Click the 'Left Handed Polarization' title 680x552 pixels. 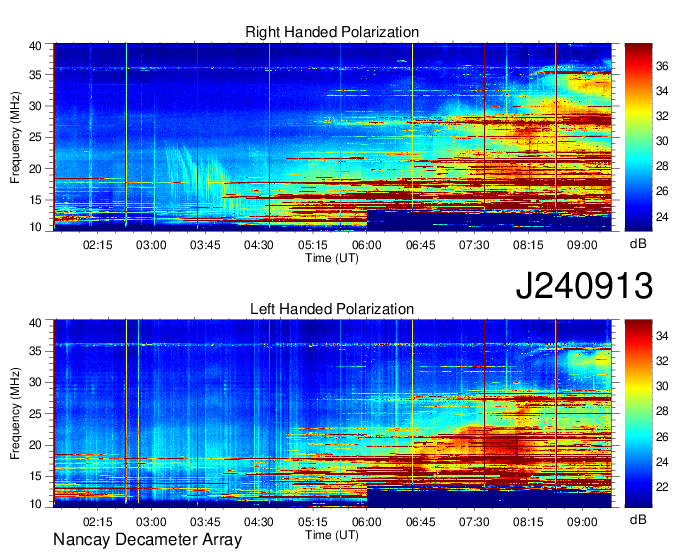(332, 309)
